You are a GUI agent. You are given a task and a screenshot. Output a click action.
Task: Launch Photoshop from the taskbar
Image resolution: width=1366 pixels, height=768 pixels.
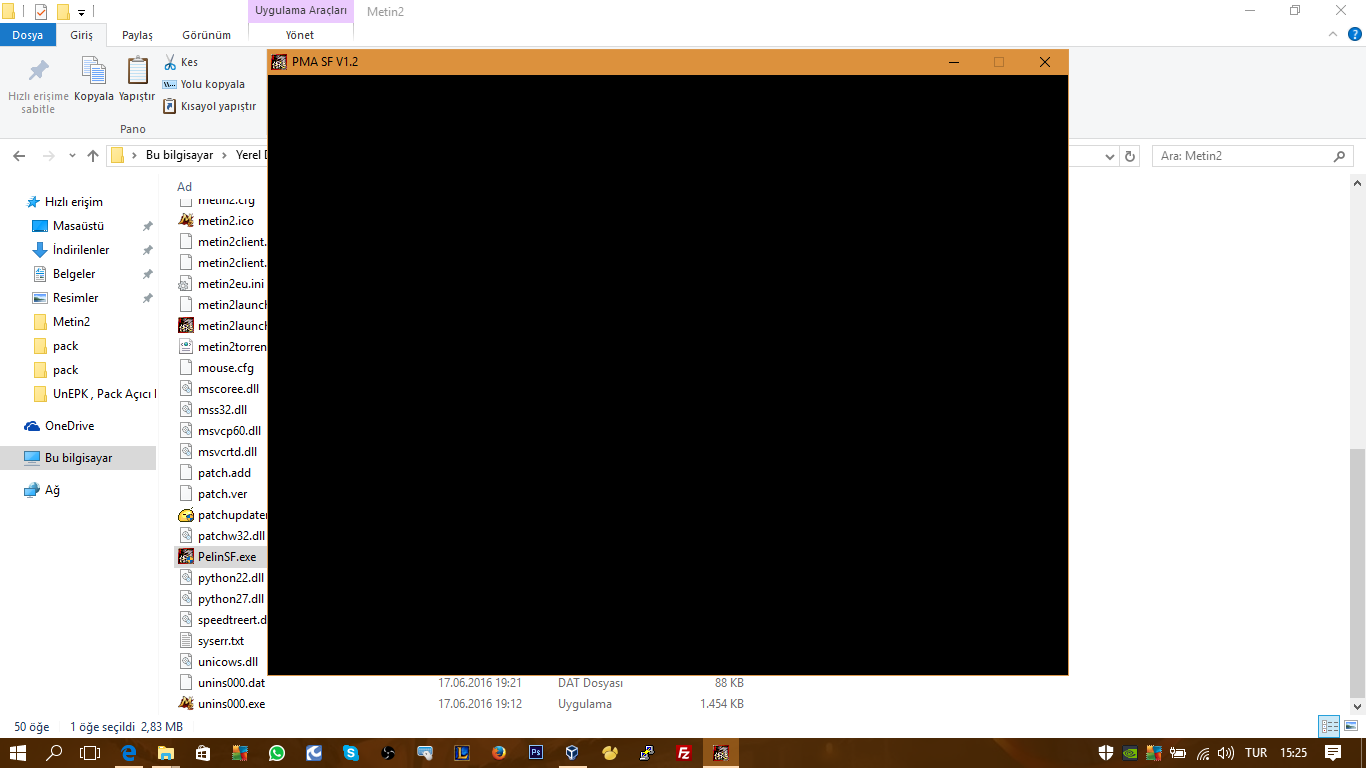click(535, 753)
